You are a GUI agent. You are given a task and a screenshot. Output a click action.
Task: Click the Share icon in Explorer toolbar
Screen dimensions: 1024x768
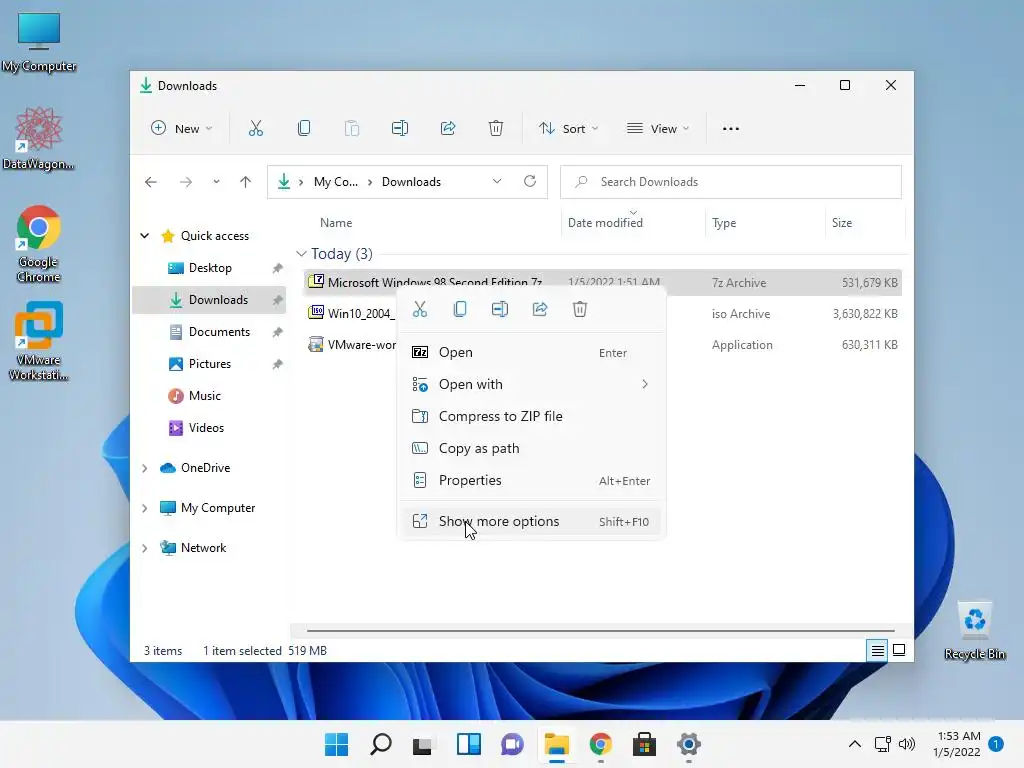[448, 129]
